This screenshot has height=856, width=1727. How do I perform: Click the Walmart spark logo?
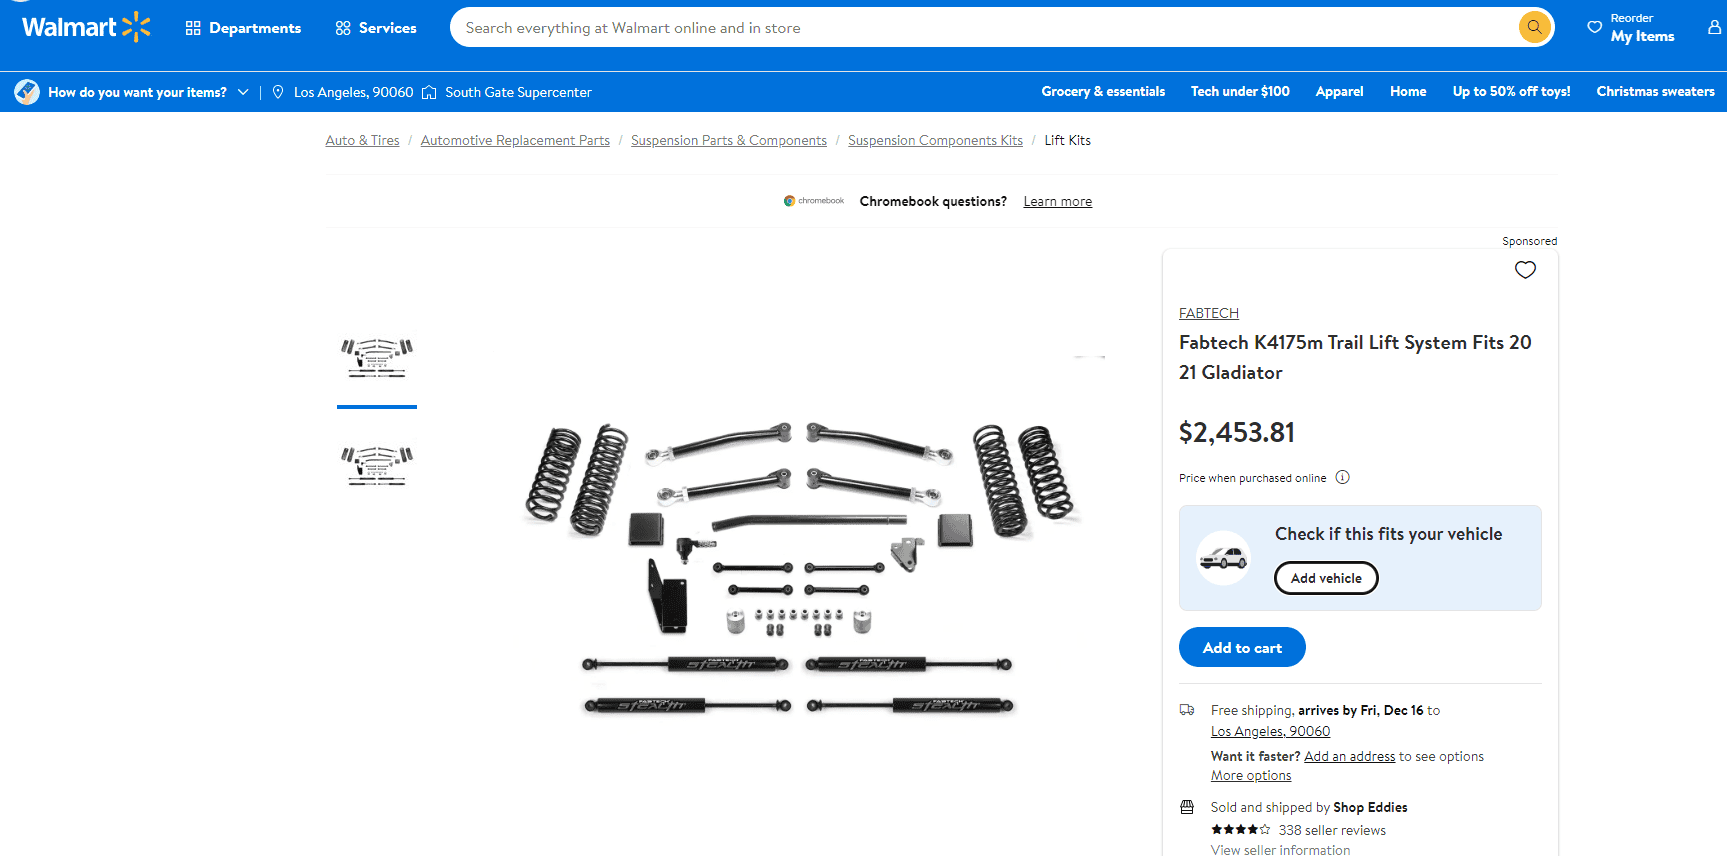click(x=136, y=27)
